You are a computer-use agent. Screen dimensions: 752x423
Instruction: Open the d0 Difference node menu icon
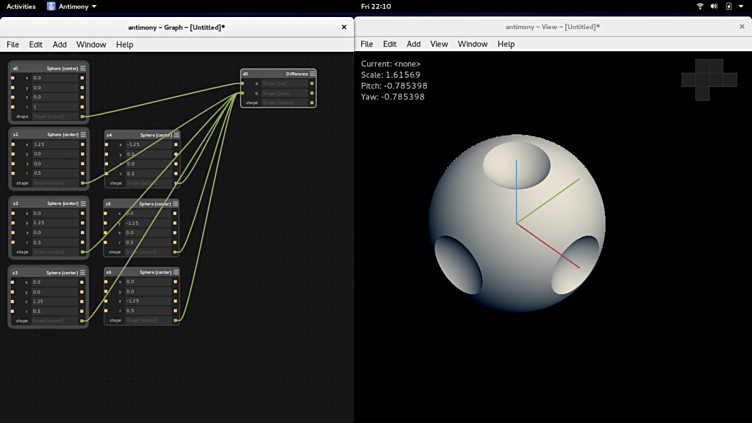[311, 73]
